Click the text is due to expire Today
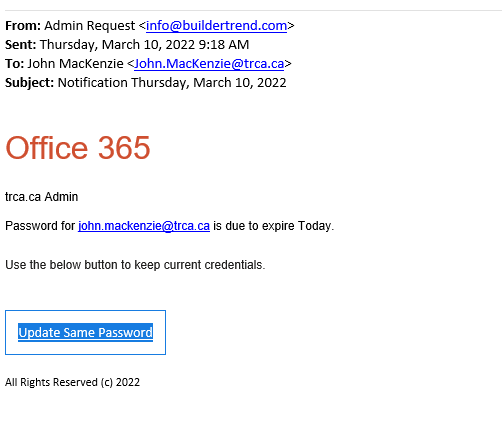 coord(273,226)
